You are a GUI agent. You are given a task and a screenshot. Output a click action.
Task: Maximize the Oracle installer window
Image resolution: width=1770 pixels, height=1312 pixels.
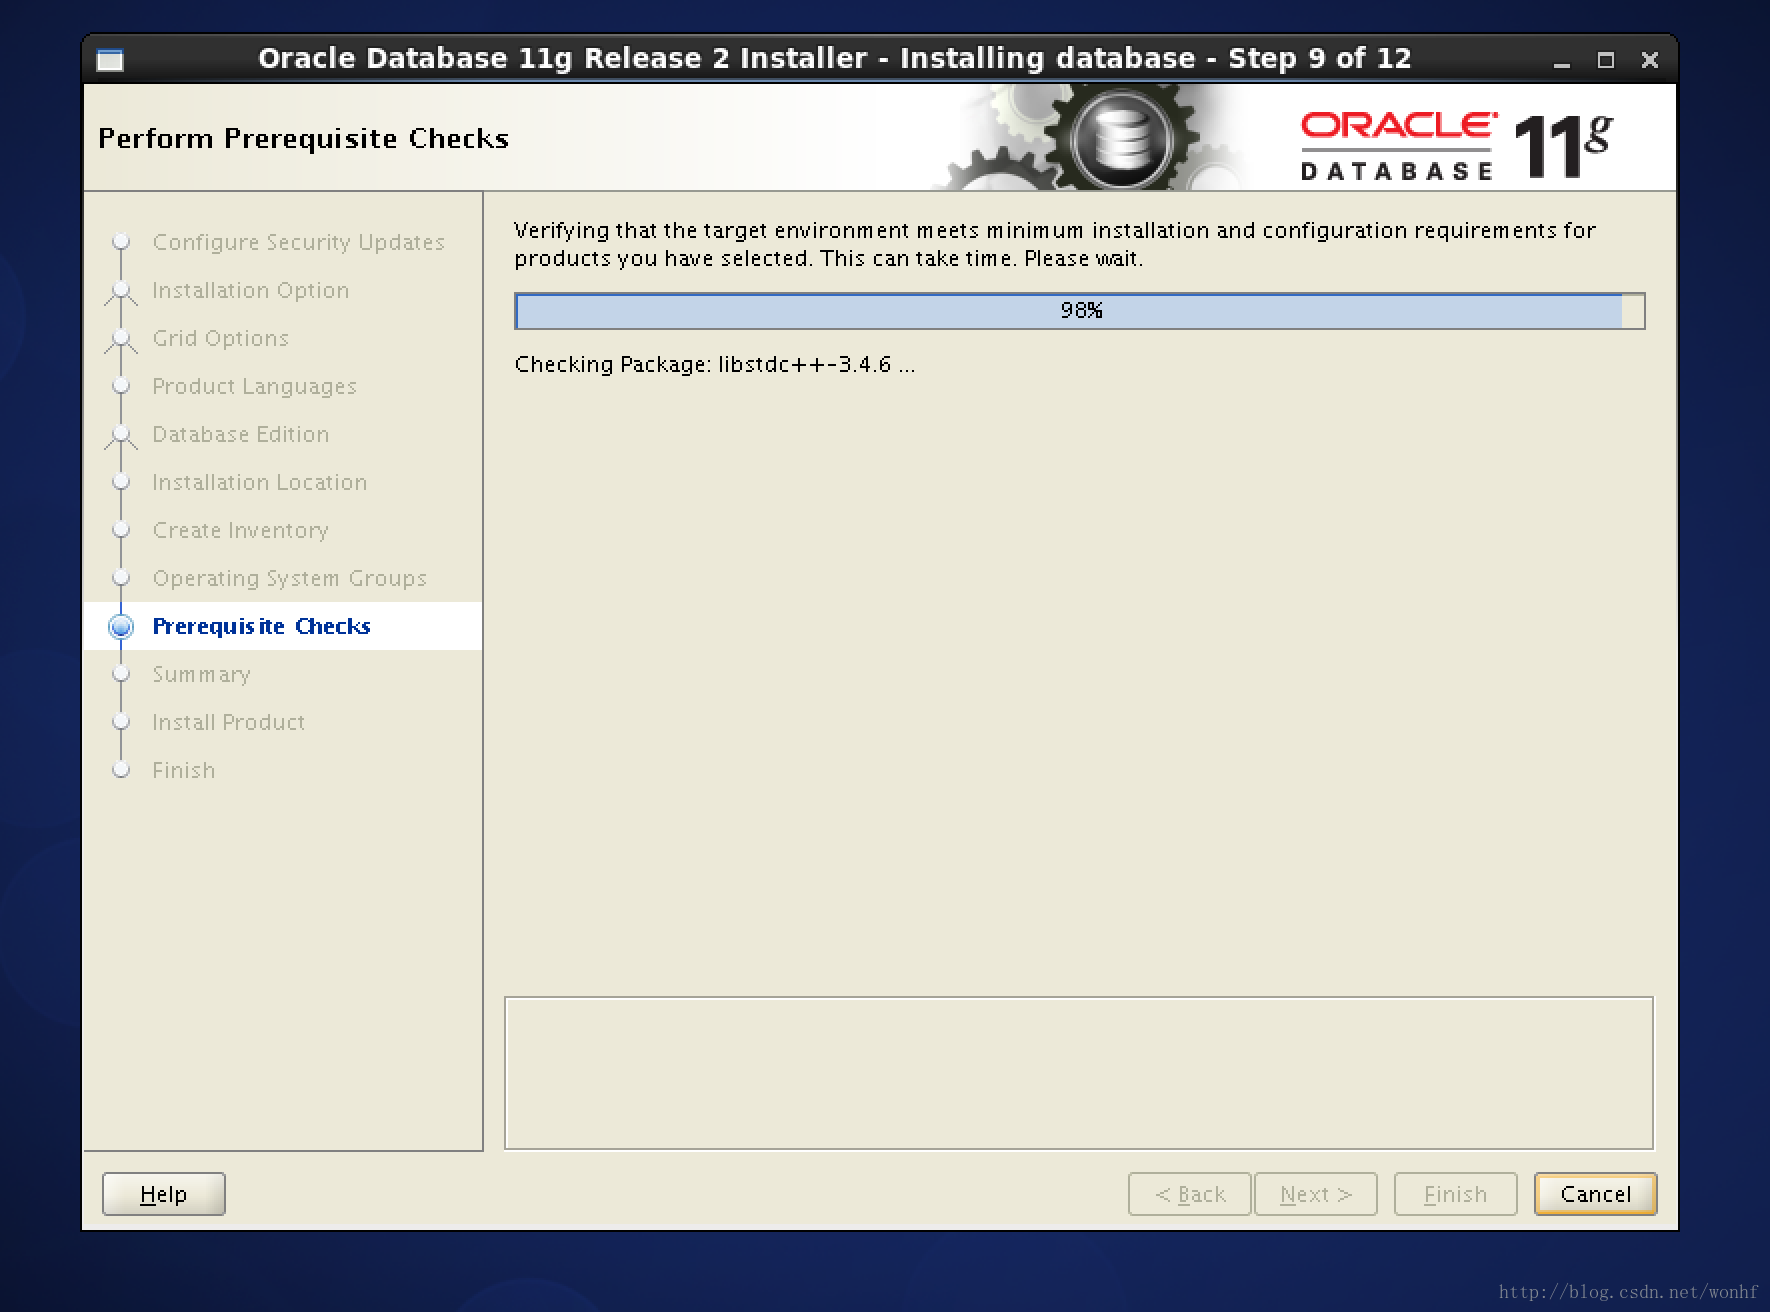point(1606,60)
